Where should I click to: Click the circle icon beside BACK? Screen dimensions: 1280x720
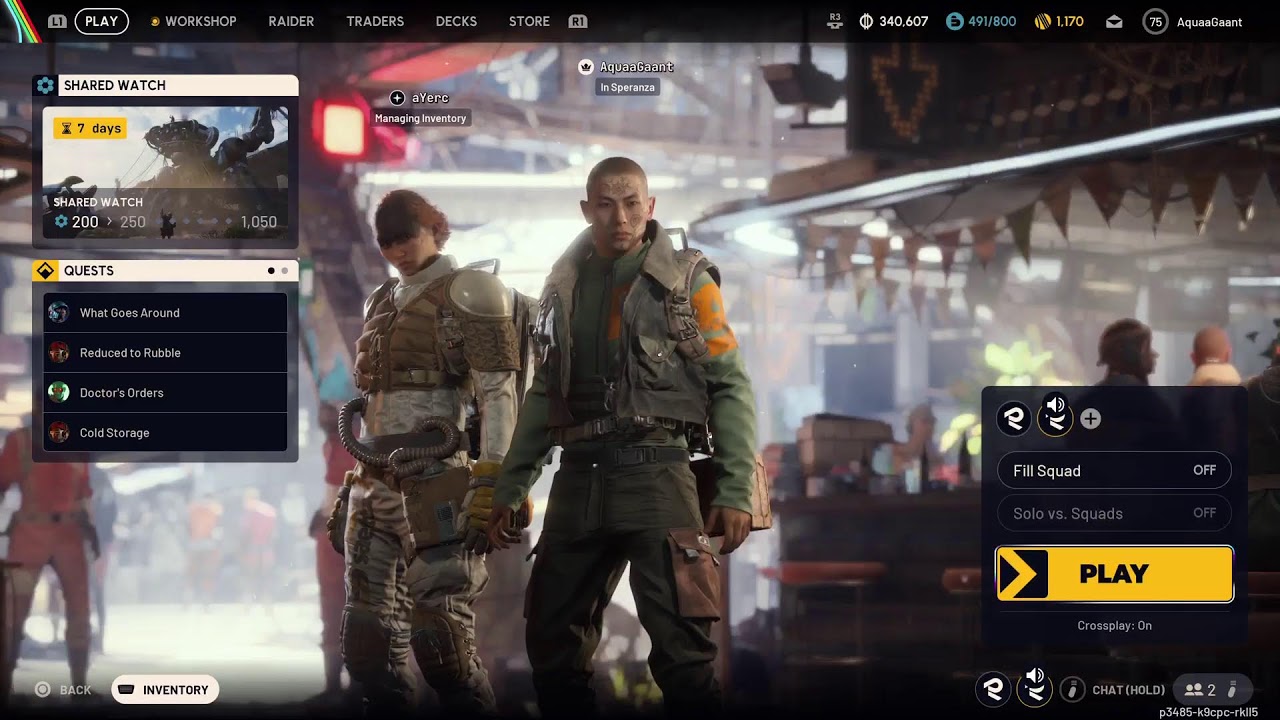[42, 690]
